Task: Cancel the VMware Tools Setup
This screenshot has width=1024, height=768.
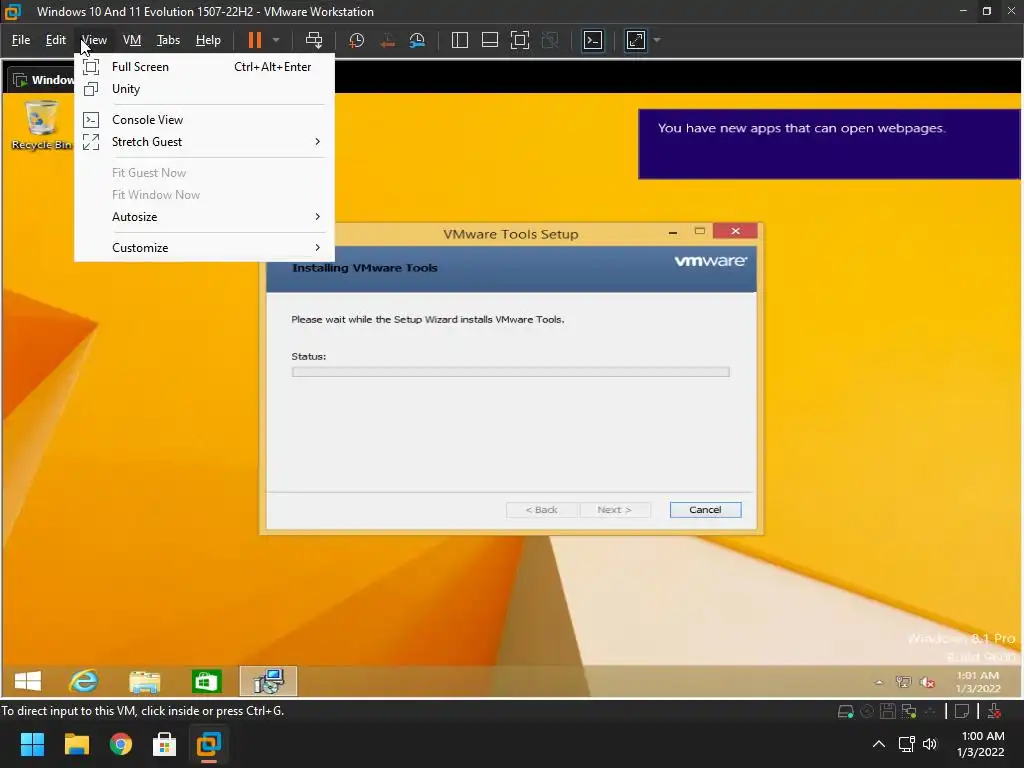Action: pos(705,510)
